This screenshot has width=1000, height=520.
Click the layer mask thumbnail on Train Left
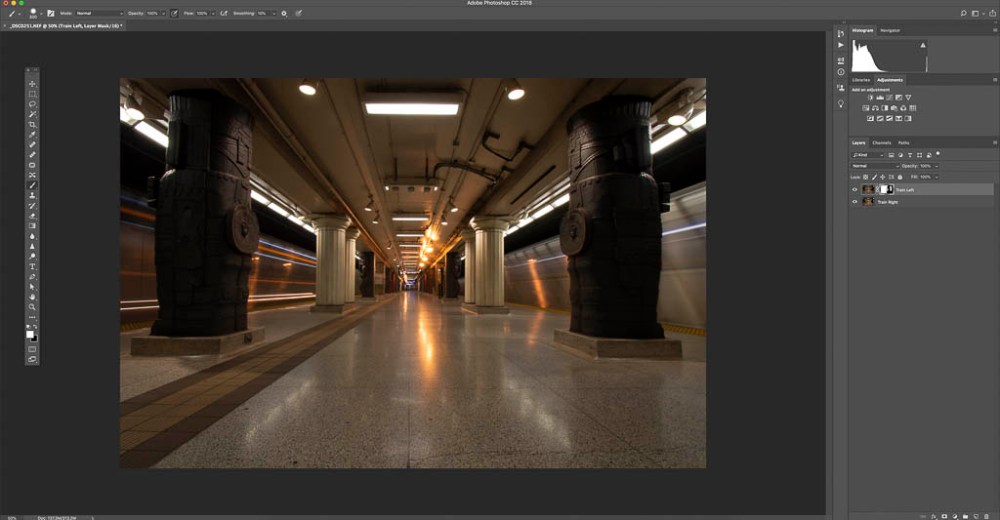click(x=886, y=189)
